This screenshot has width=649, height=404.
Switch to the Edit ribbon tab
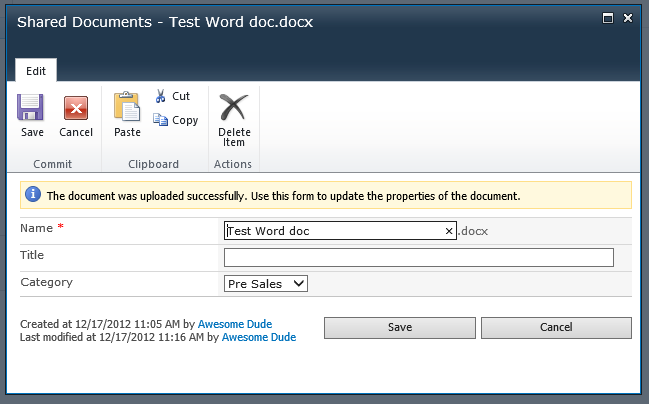click(35, 70)
